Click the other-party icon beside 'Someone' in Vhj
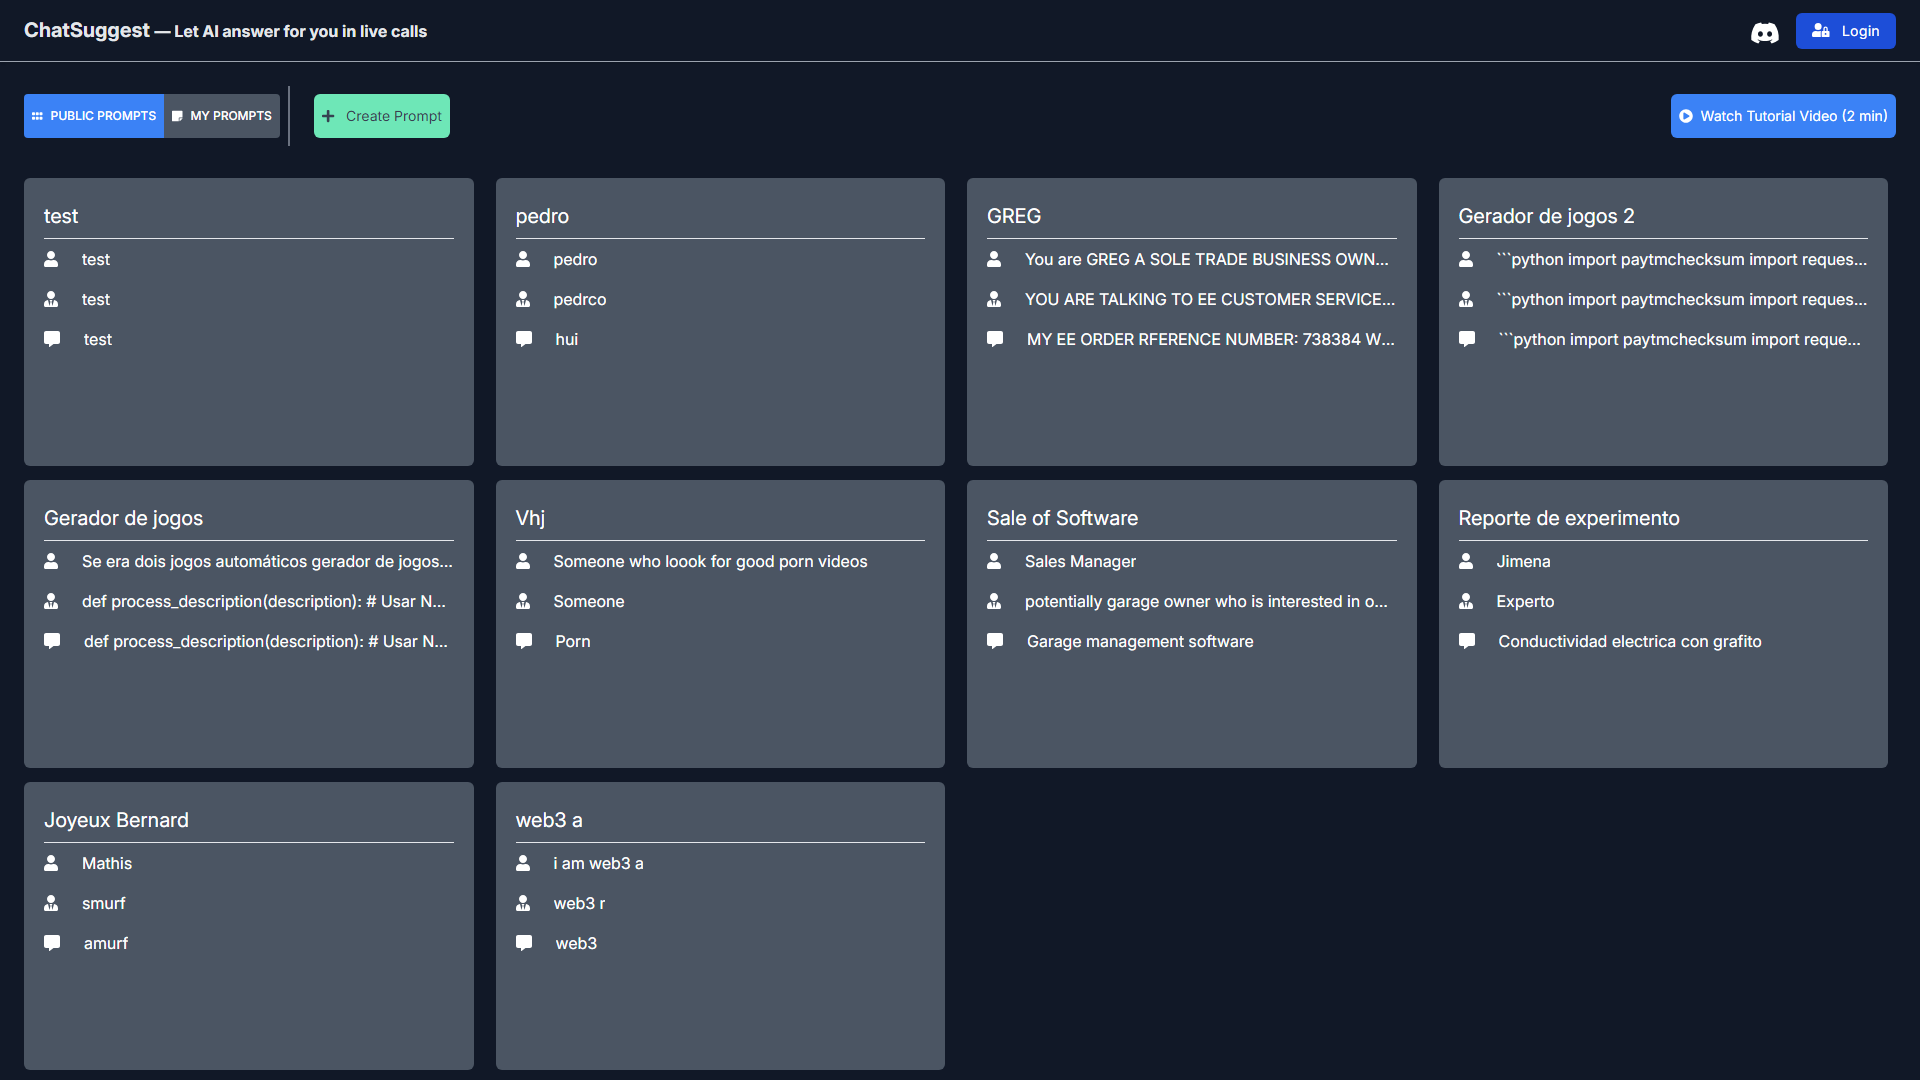 (x=523, y=601)
